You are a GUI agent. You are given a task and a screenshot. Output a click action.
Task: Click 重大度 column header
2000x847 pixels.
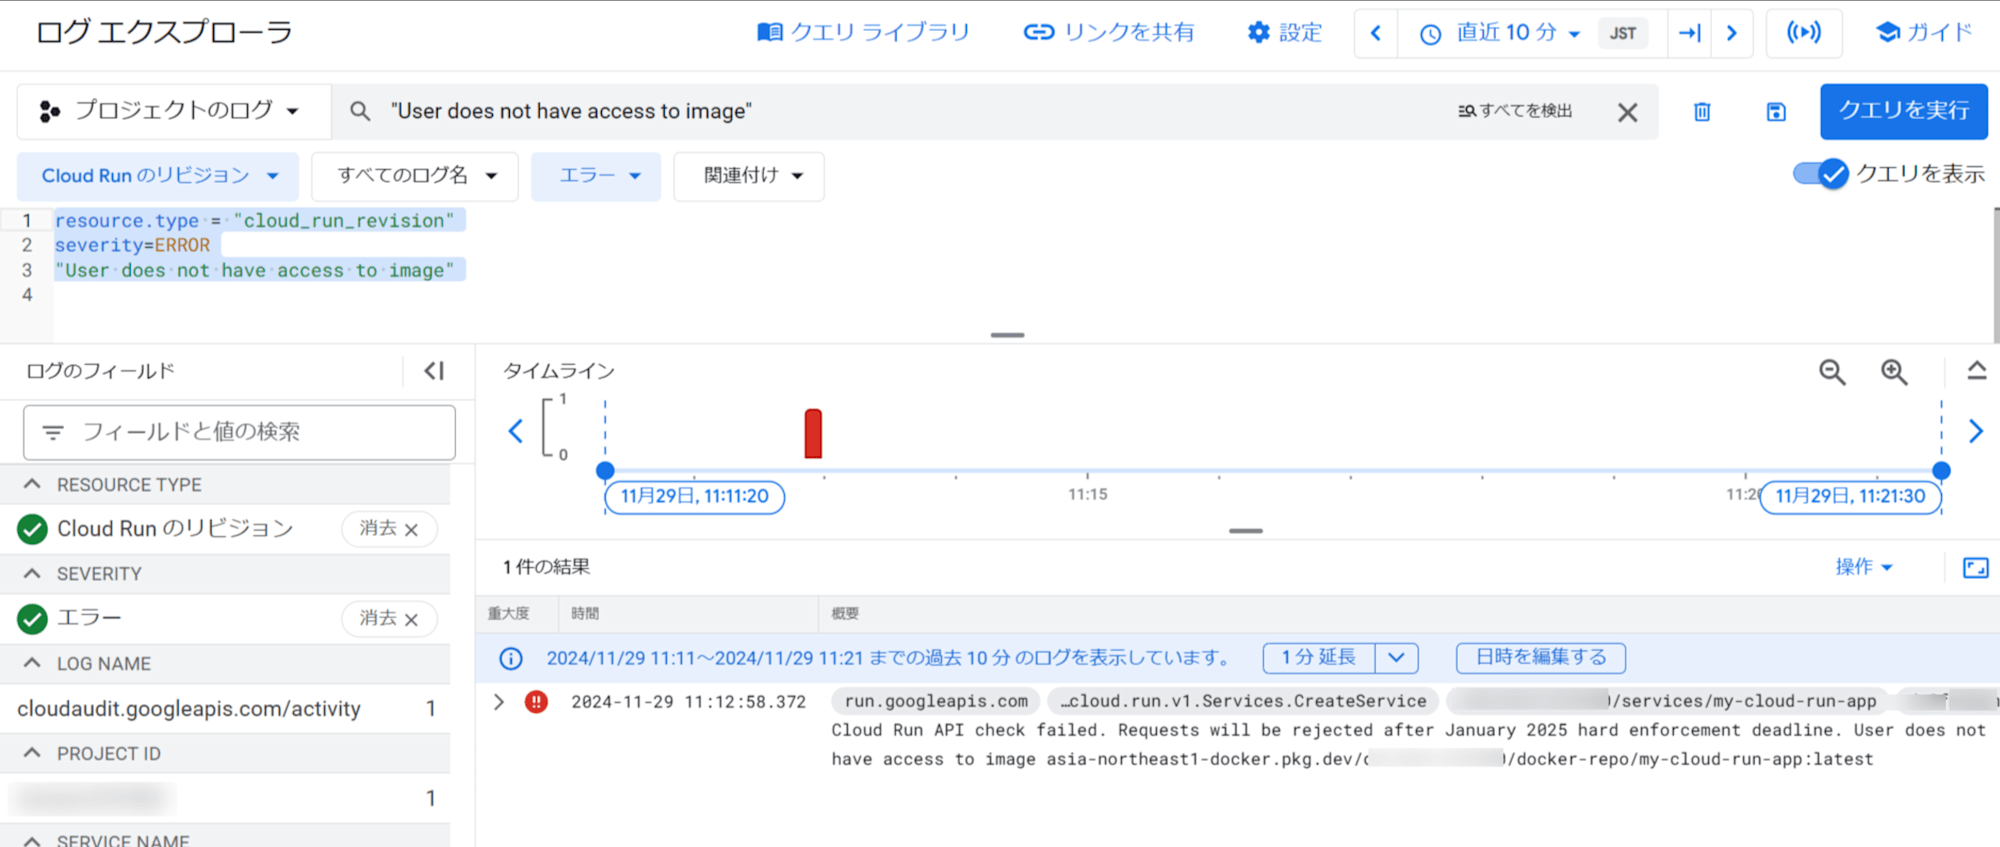tap(508, 614)
